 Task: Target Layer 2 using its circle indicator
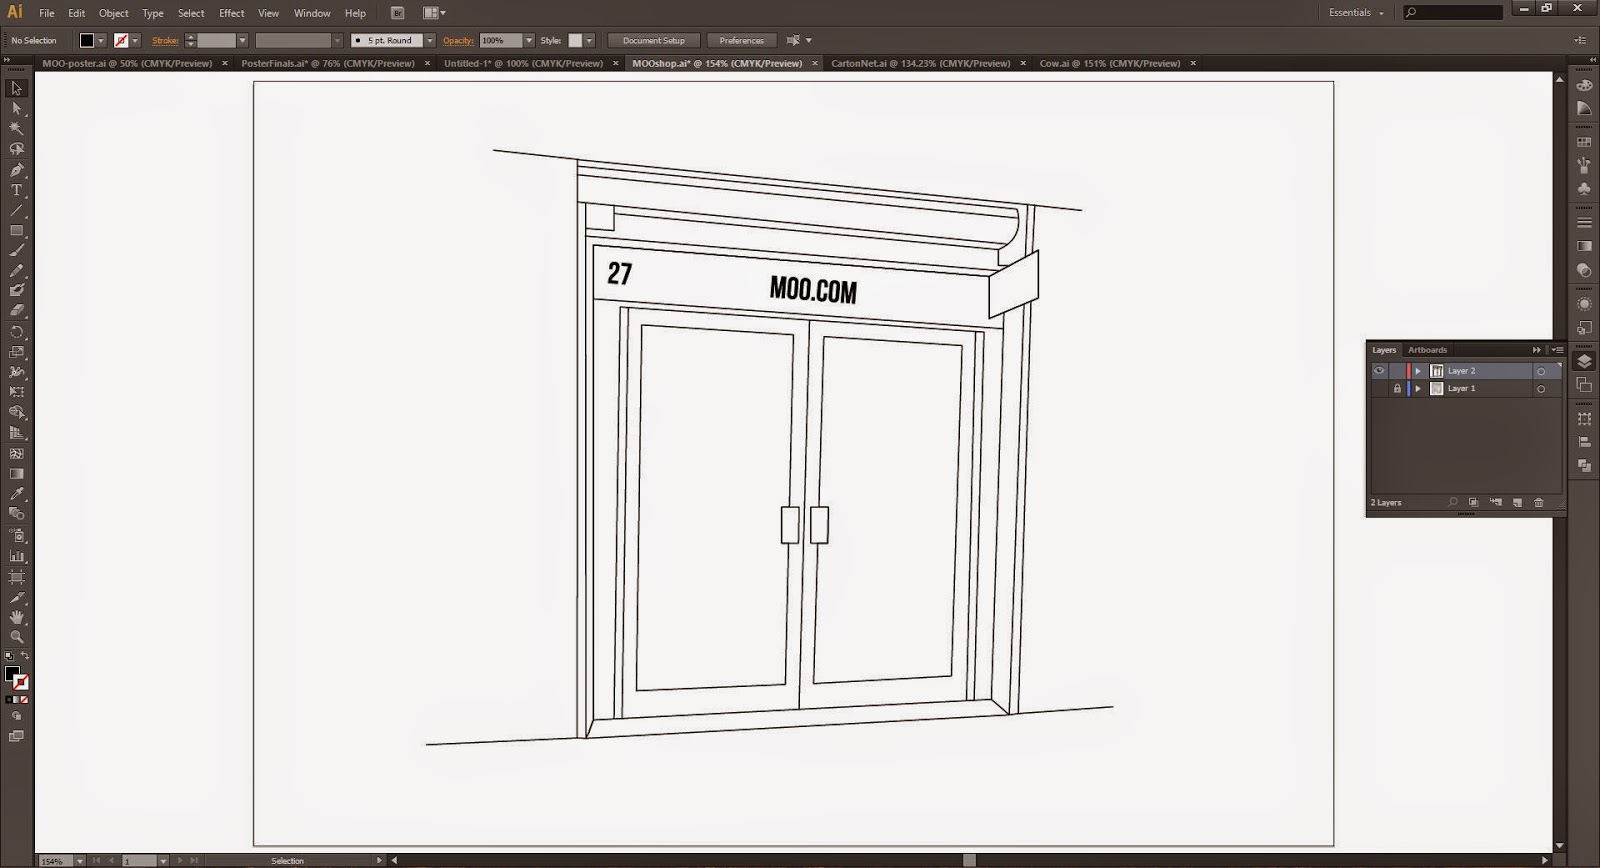click(x=1541, y=371)
